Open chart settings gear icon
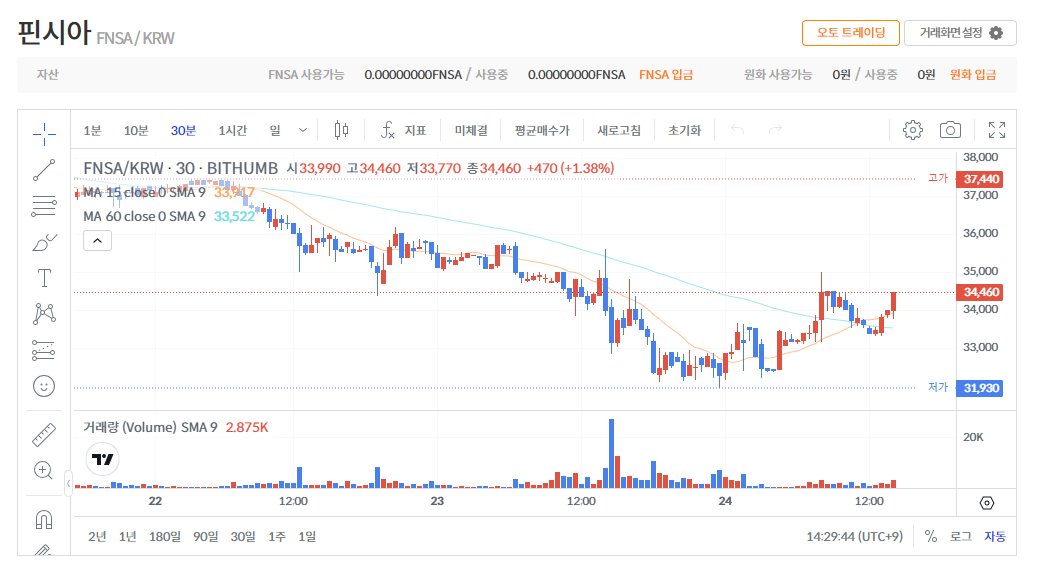This screenshot has height=571, width=1054. click(x=912, y=130)
